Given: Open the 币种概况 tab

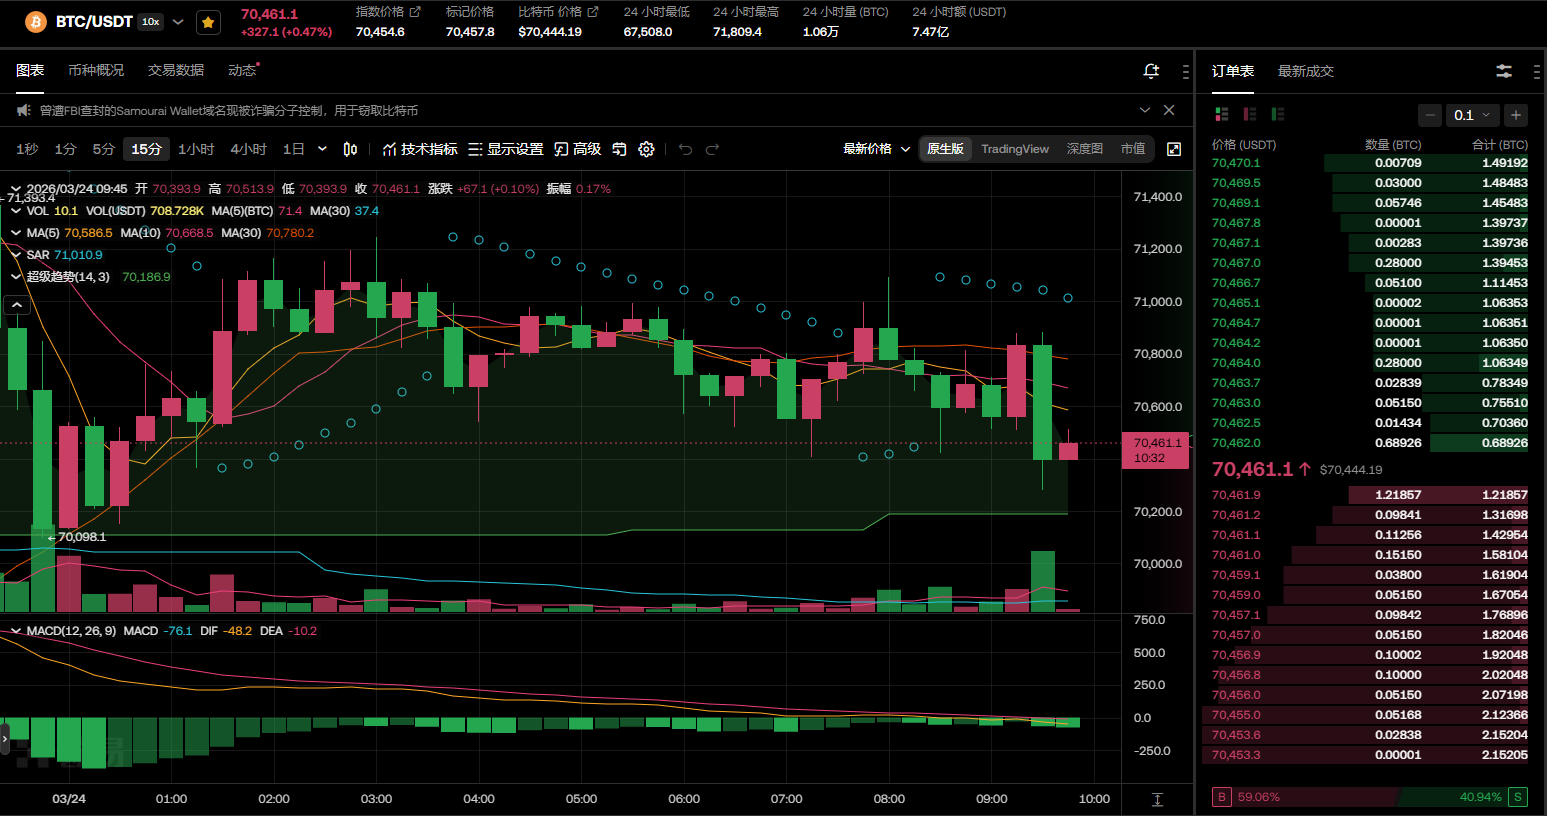Looking at the screenshot, I should point(96,70).
